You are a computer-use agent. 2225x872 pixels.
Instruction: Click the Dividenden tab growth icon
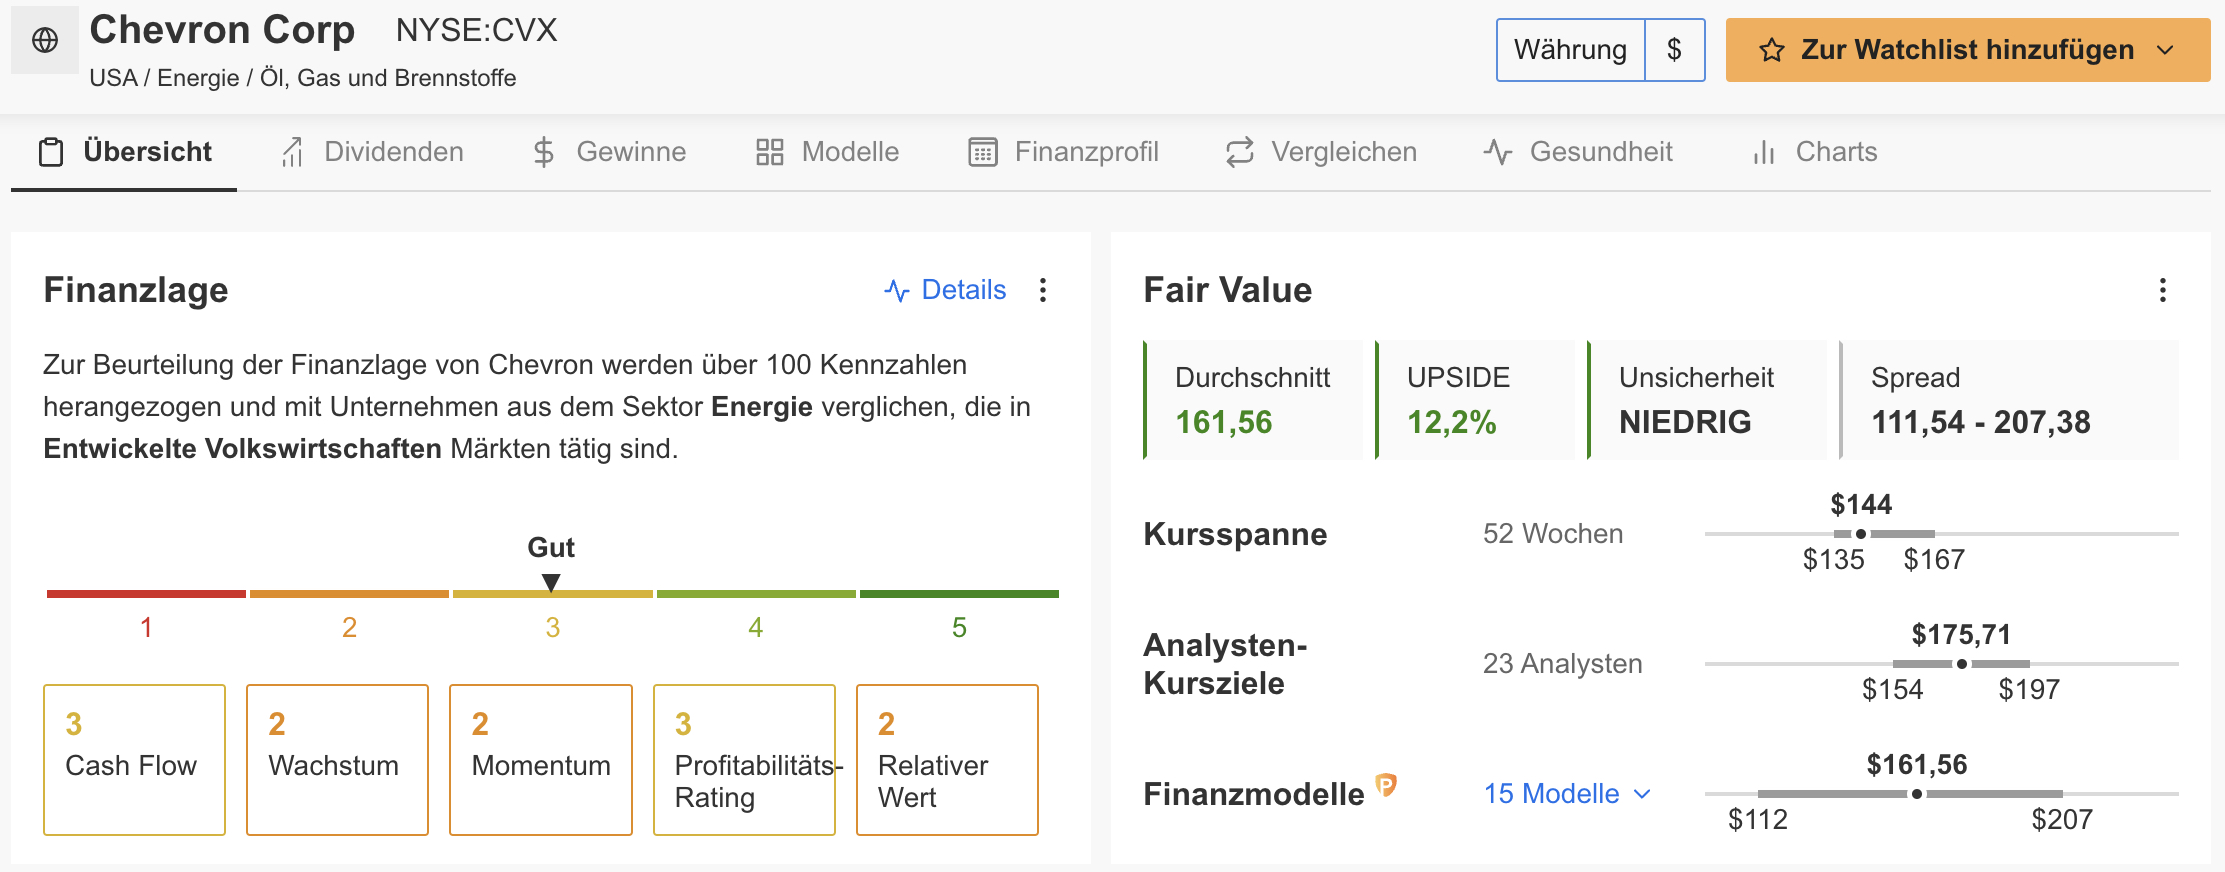[x=292, y=152]
